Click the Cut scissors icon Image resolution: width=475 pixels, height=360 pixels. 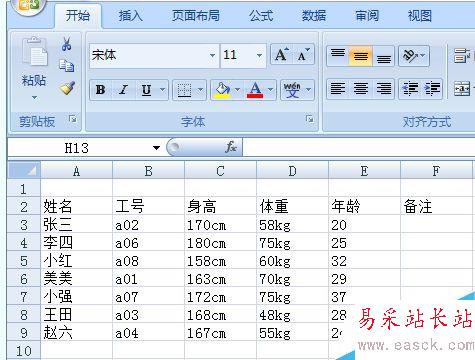(66, 44)
